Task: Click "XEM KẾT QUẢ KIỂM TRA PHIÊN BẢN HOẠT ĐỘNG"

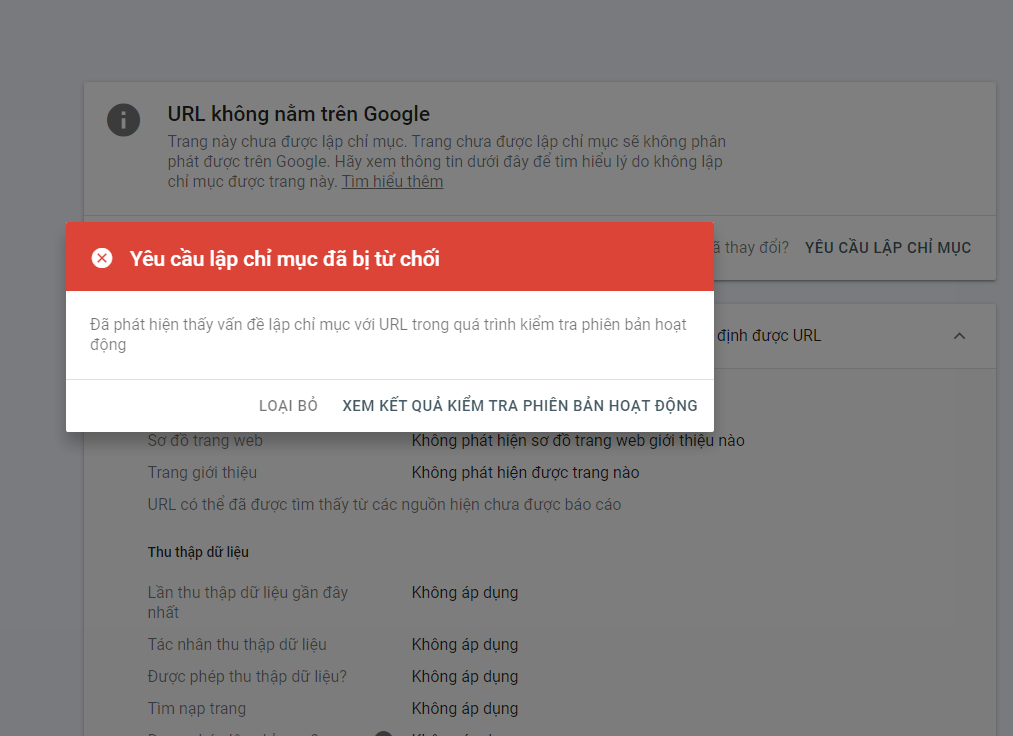Action: (x=520, y=406)
